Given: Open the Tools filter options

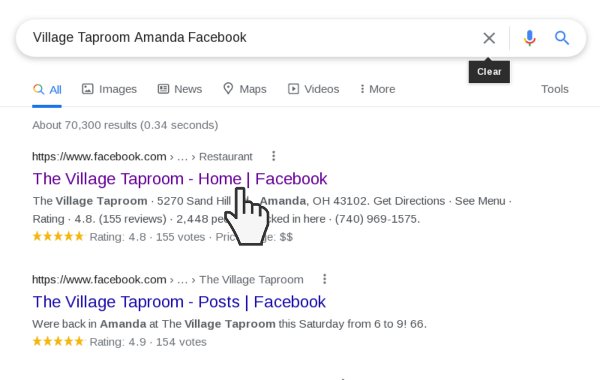Looking at the screenshot, I should pyautogui.click(x=554, y=89).
